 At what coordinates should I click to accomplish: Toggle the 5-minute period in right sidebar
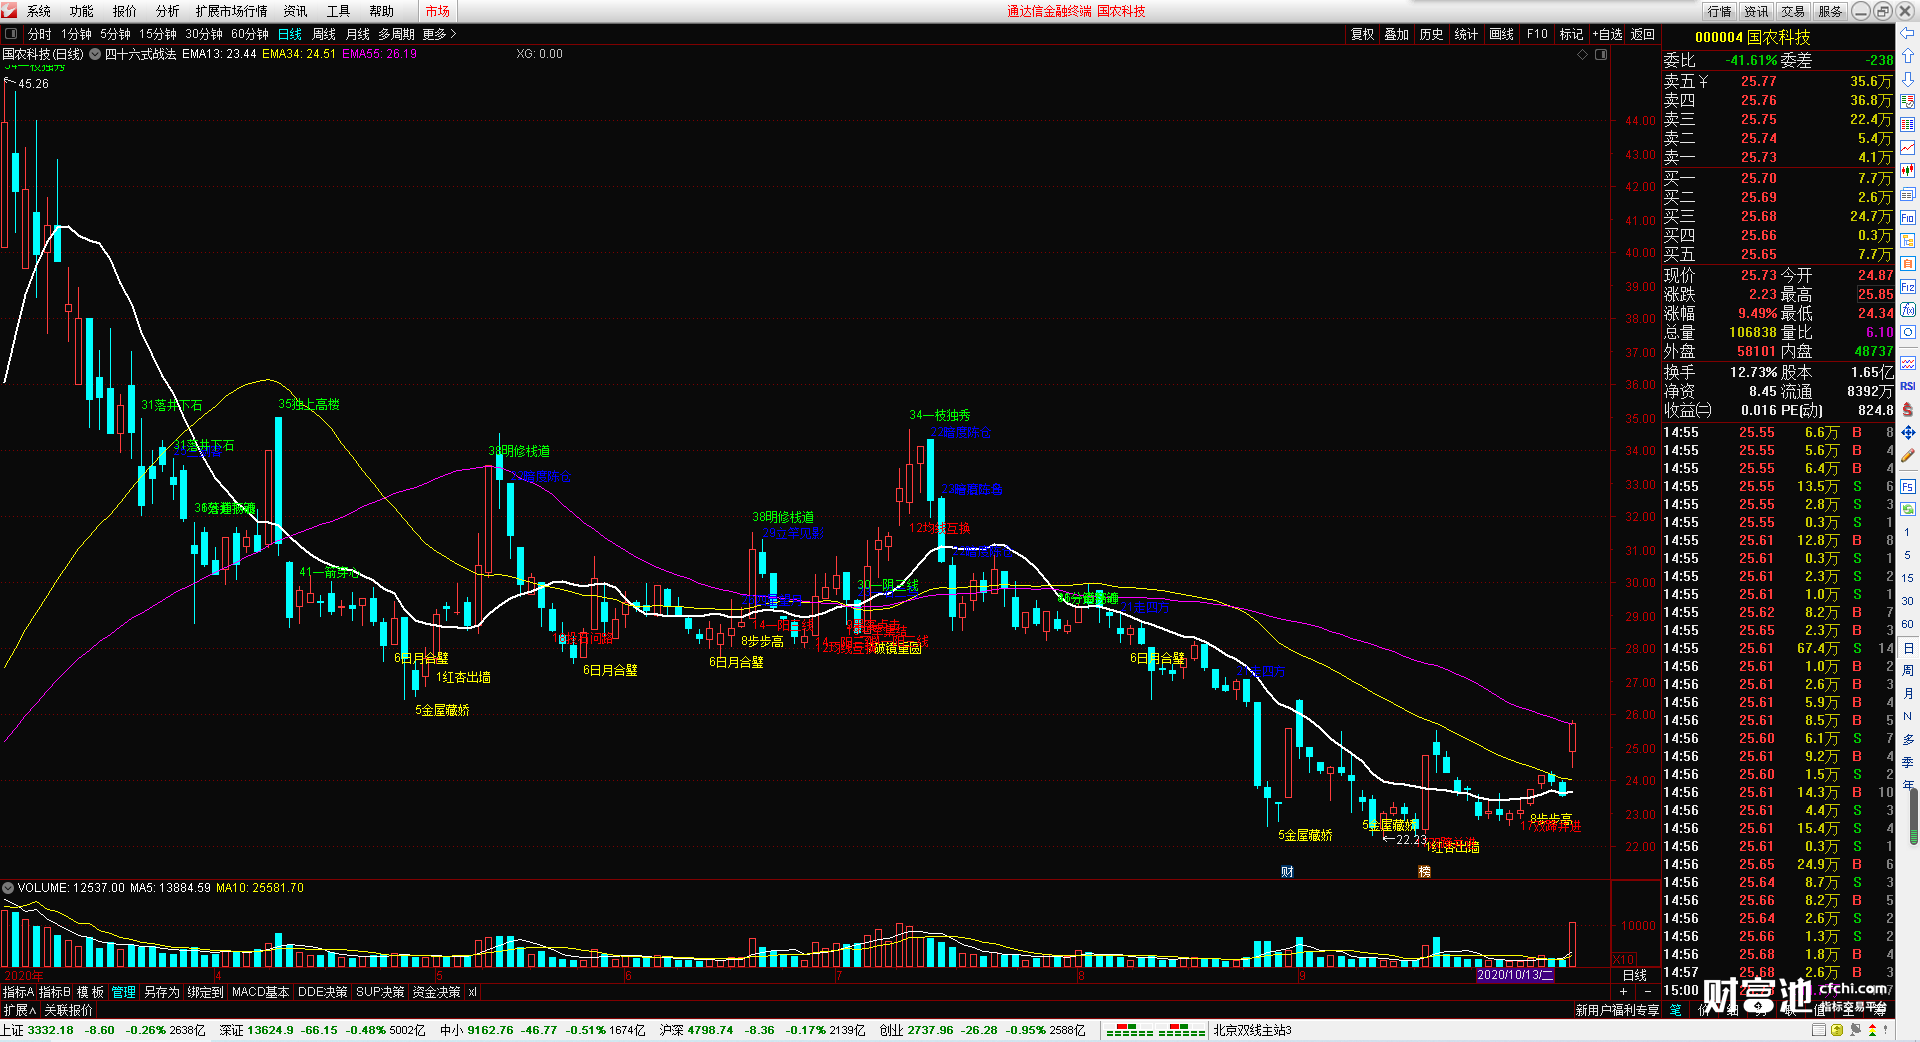click(x=1908, y=555)
